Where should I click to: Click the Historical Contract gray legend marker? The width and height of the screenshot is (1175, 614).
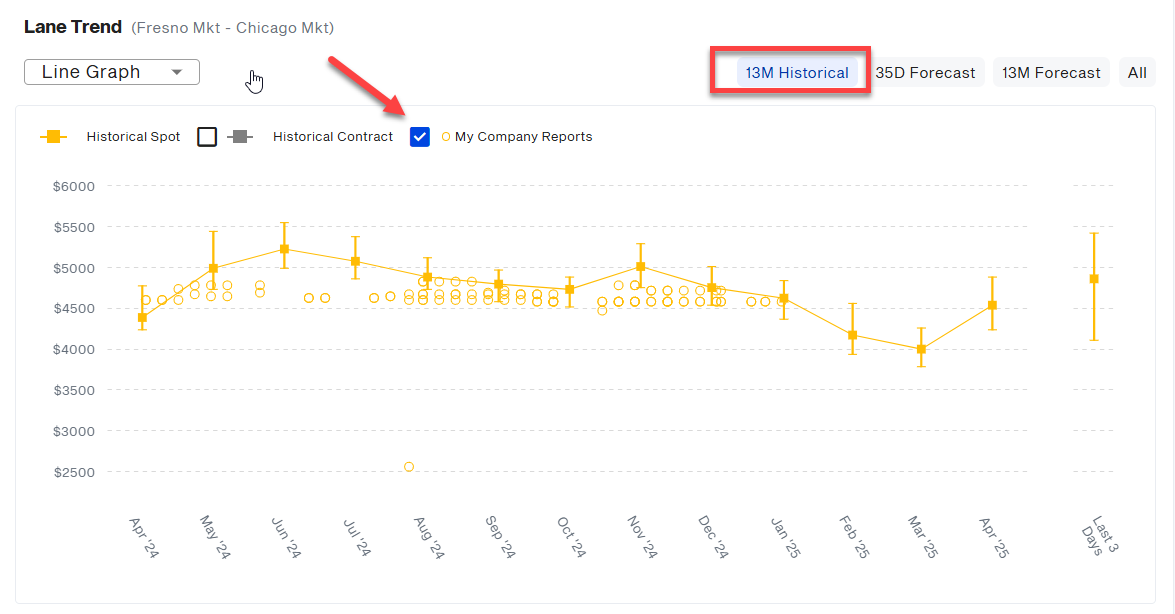point(240,136)
